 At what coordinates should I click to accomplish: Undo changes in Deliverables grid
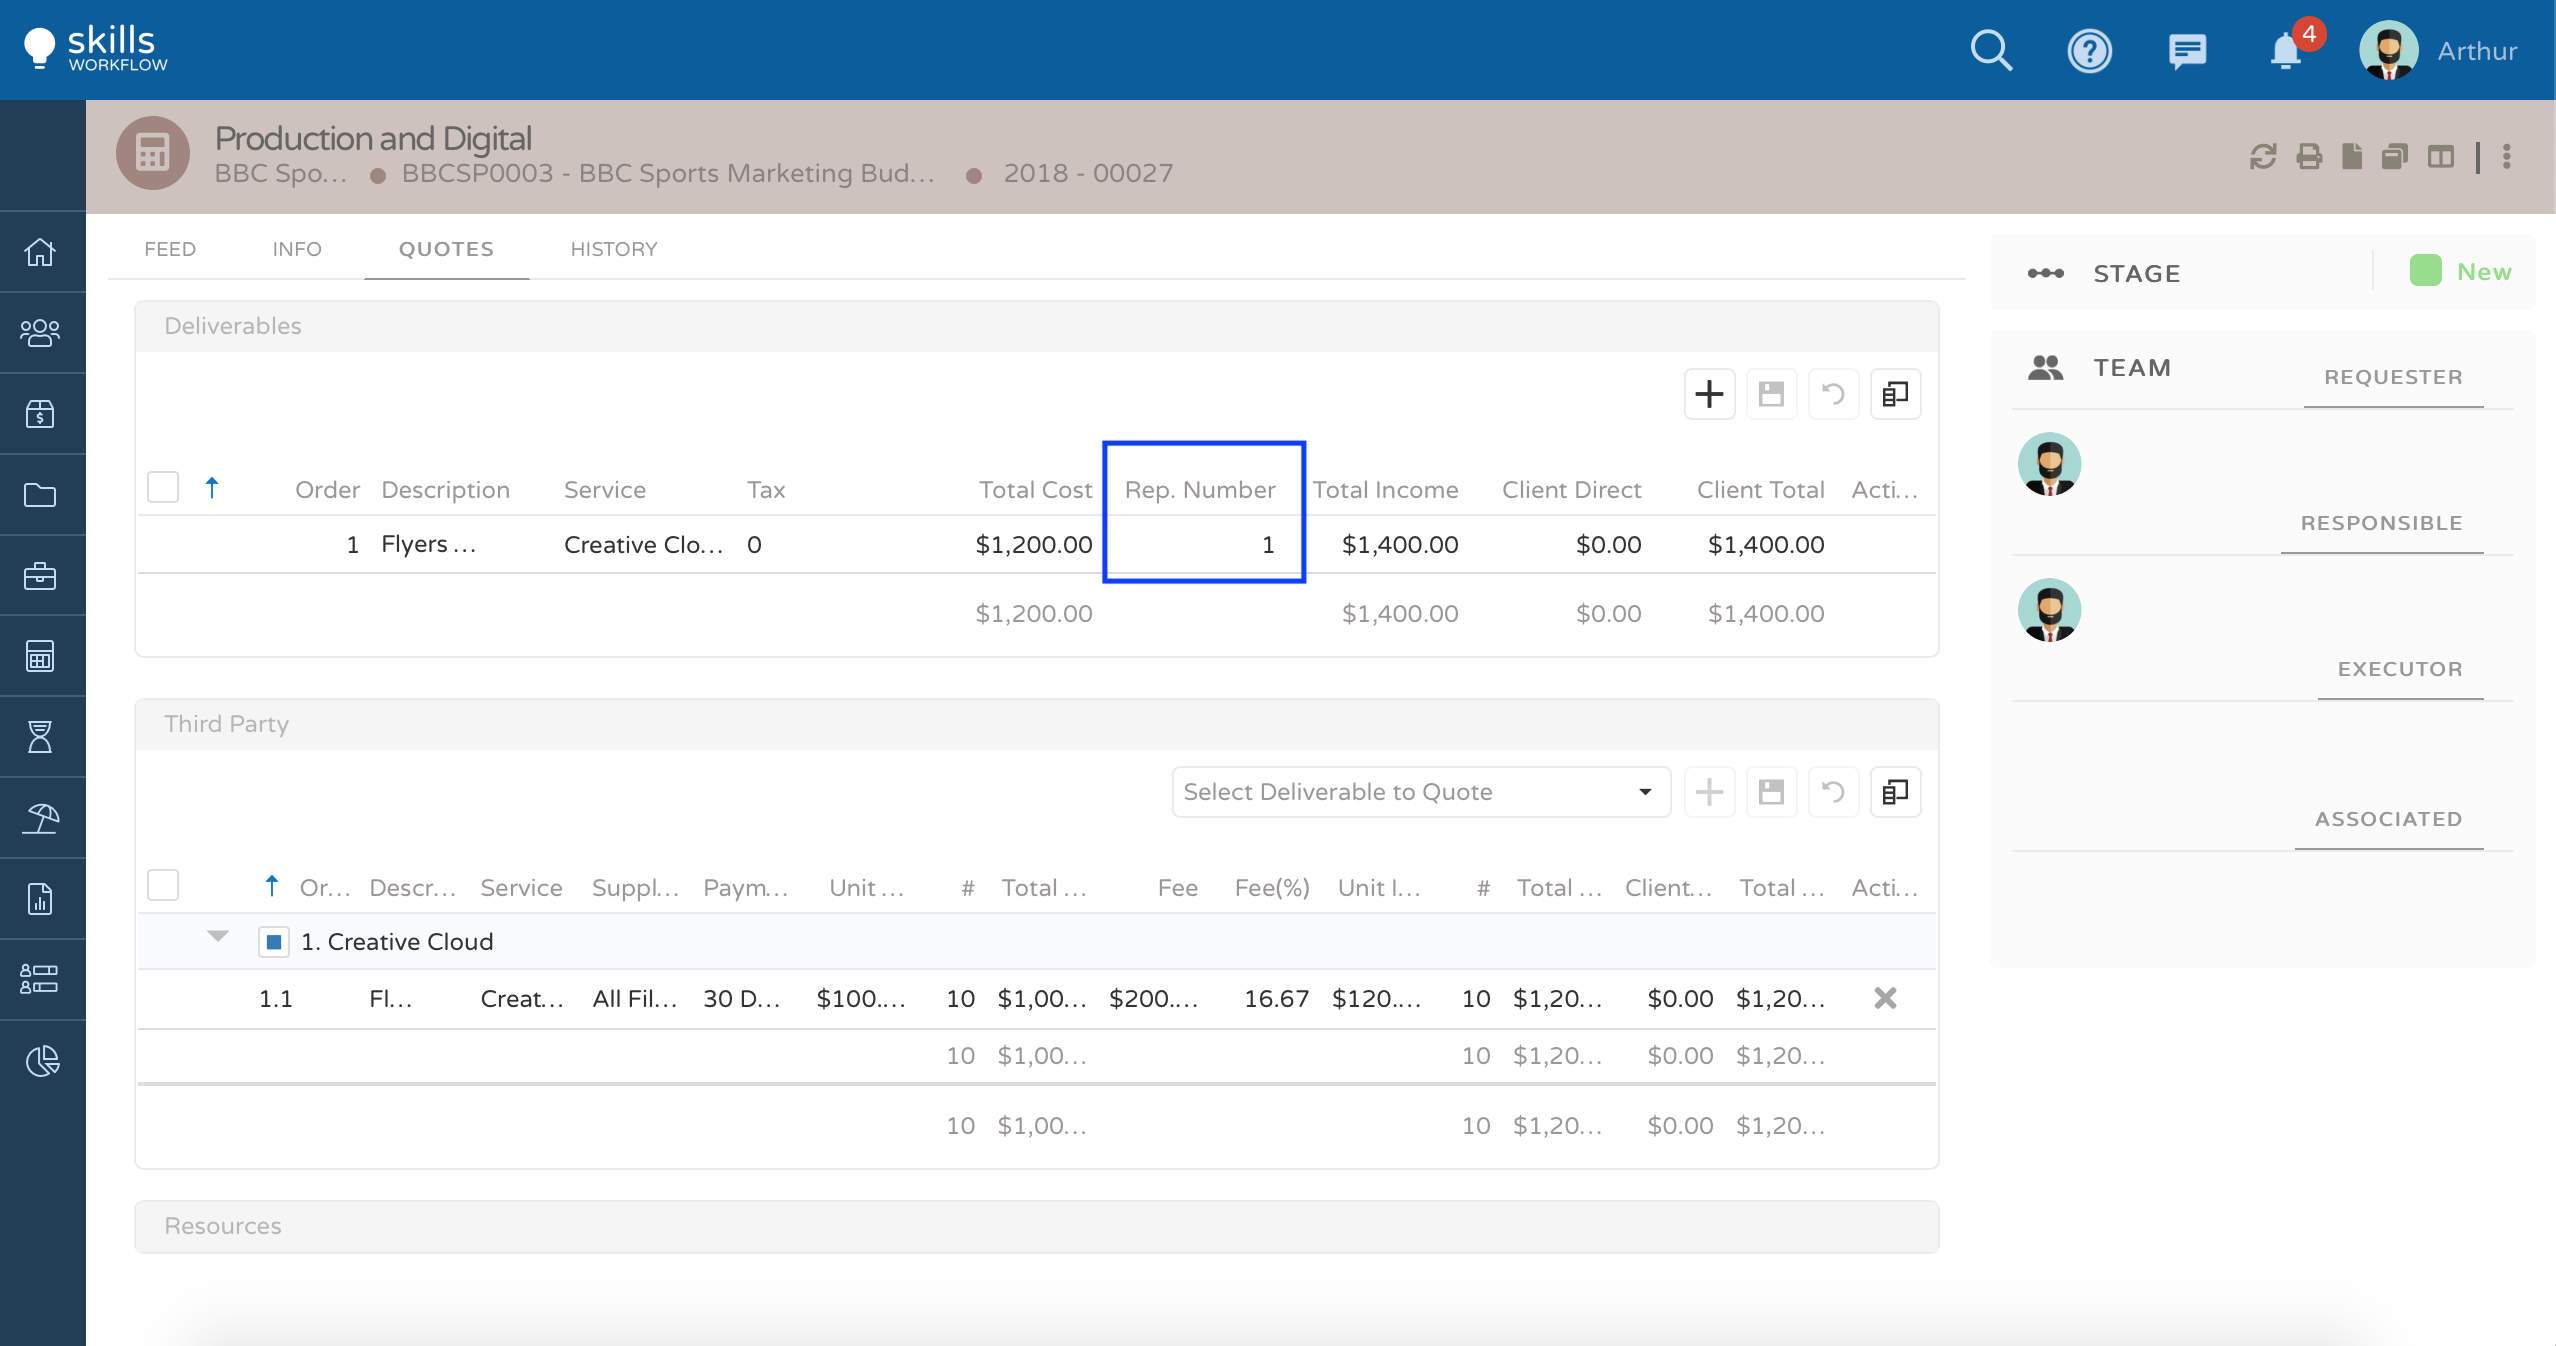[x=1833, y=394]
